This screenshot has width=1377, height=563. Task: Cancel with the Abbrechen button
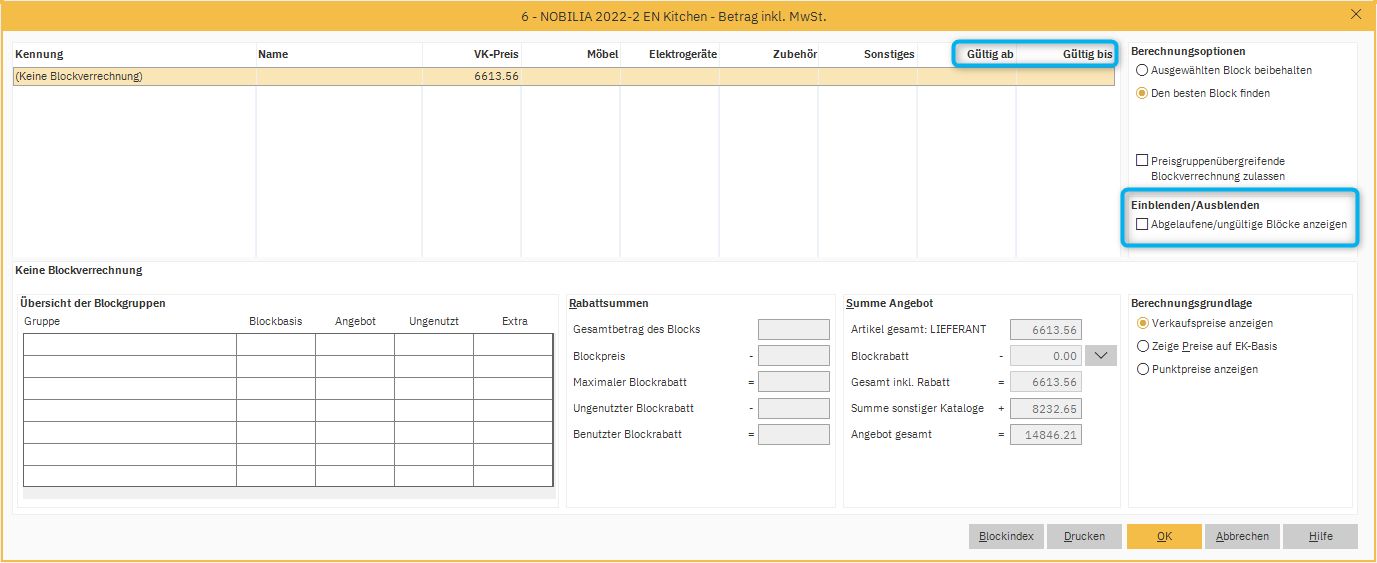(x=1242, y=537)
